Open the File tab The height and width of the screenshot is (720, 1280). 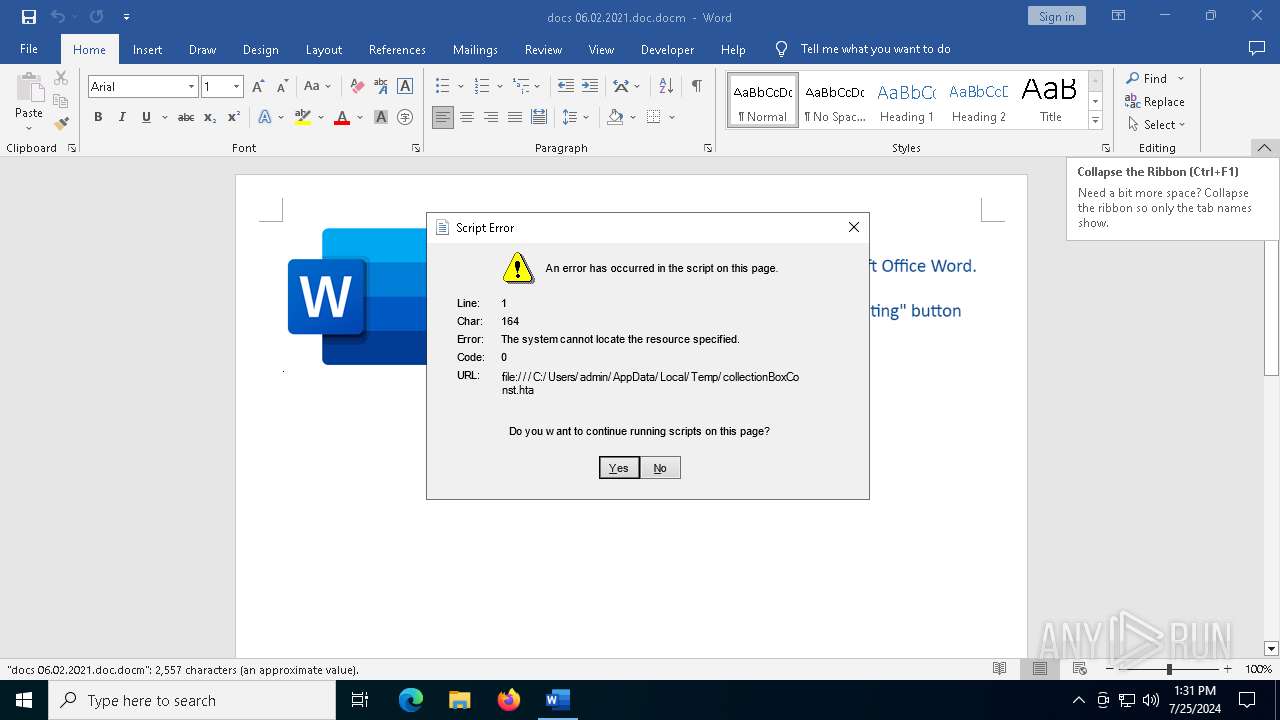[x=29, y=49]
